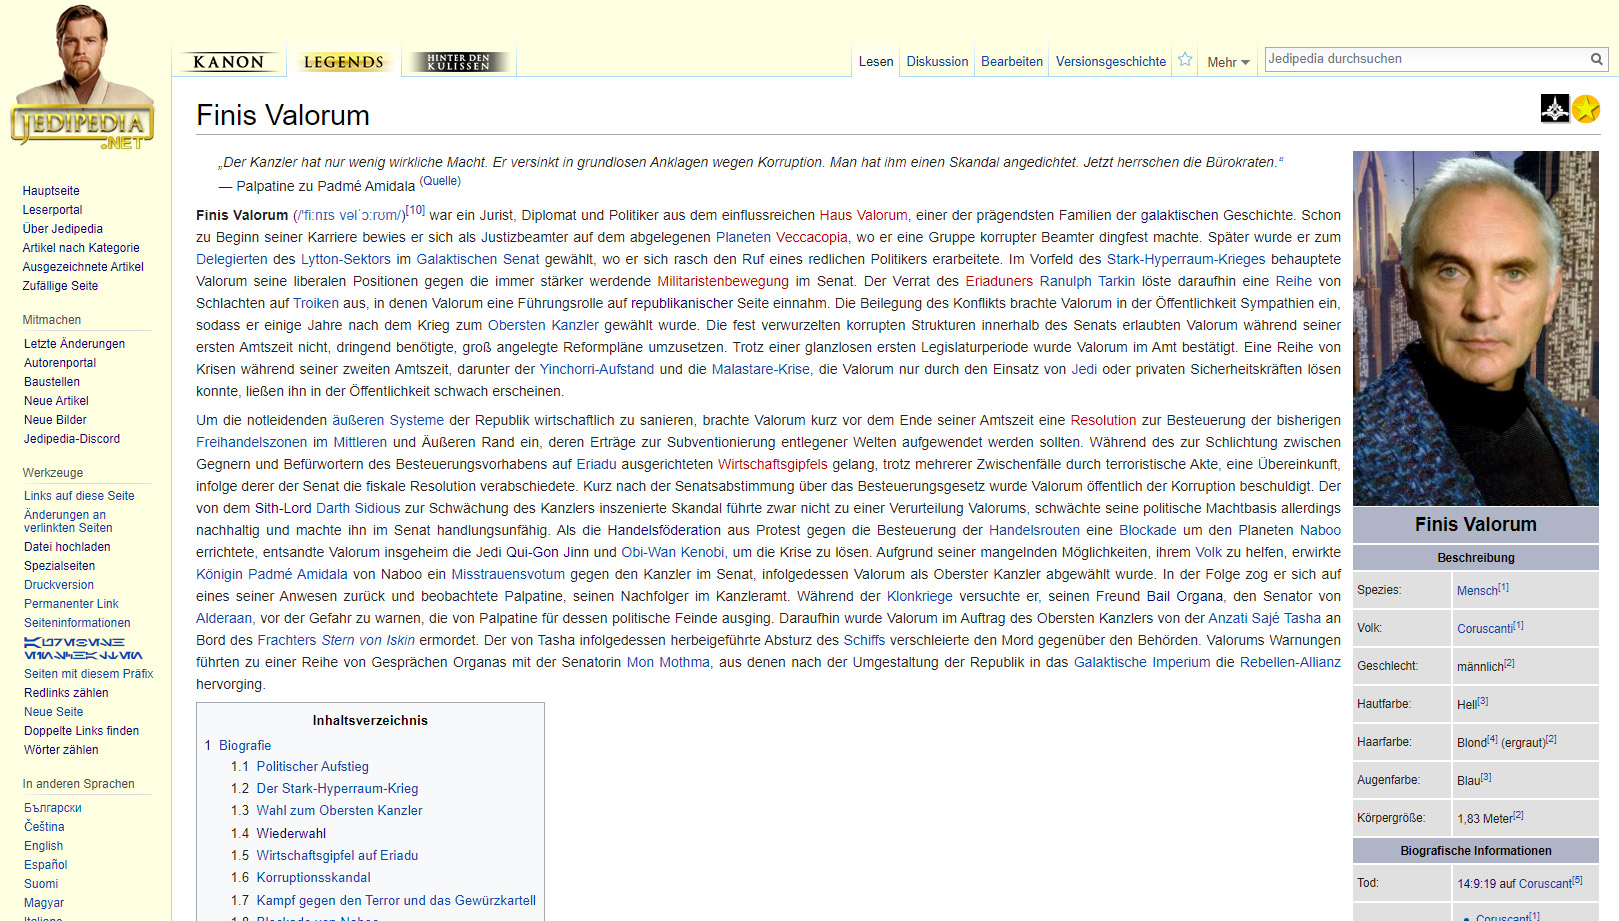The width and height of the screenshot is (1619, 921).
Task: Jump to Korruptionsskandal section
Action: [313, 878]
